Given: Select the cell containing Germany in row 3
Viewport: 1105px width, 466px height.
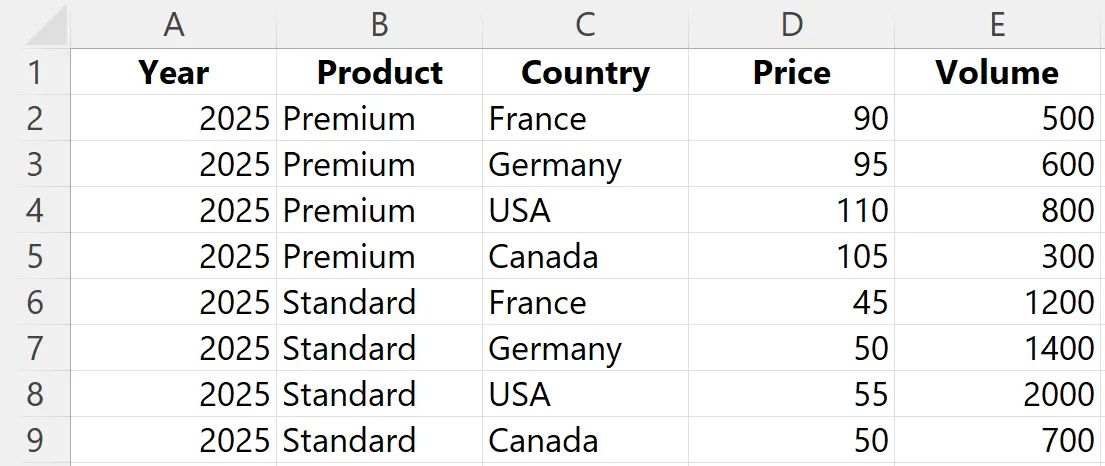Looking at the screenshot, I should pos(585,164).
